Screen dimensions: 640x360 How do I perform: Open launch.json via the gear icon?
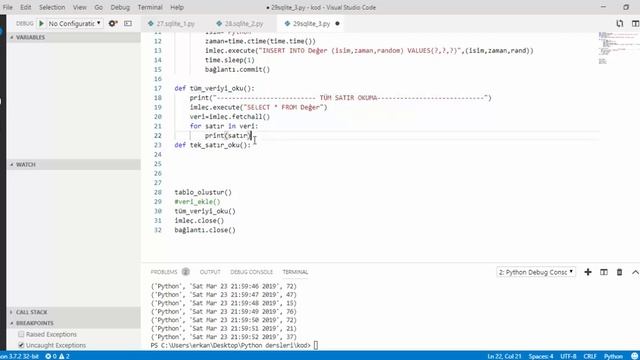pyautogui.click(x=113, y=24)
